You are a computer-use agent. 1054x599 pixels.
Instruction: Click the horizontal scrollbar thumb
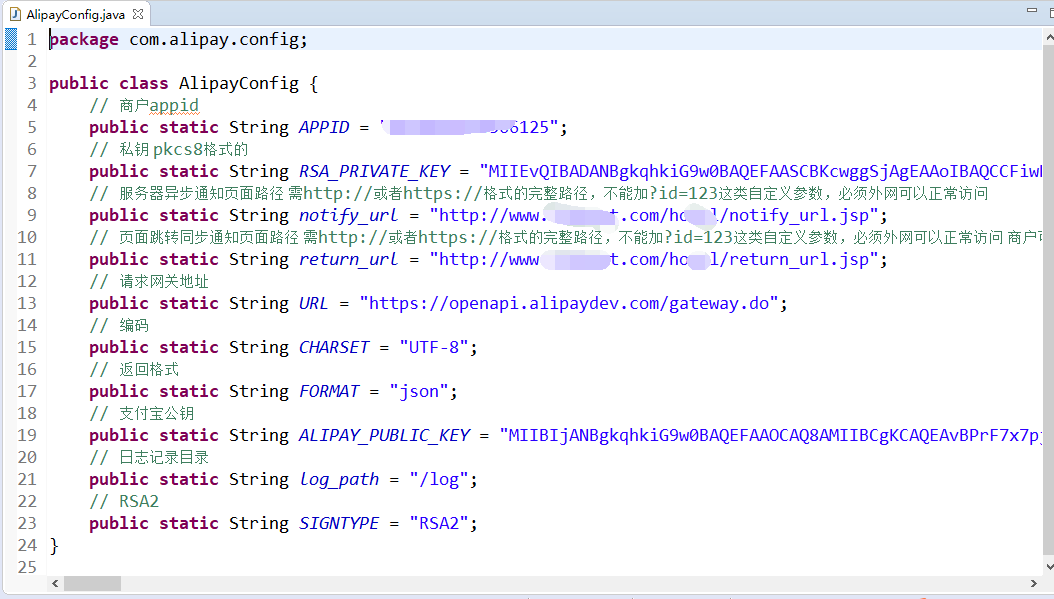coord(92,583)
